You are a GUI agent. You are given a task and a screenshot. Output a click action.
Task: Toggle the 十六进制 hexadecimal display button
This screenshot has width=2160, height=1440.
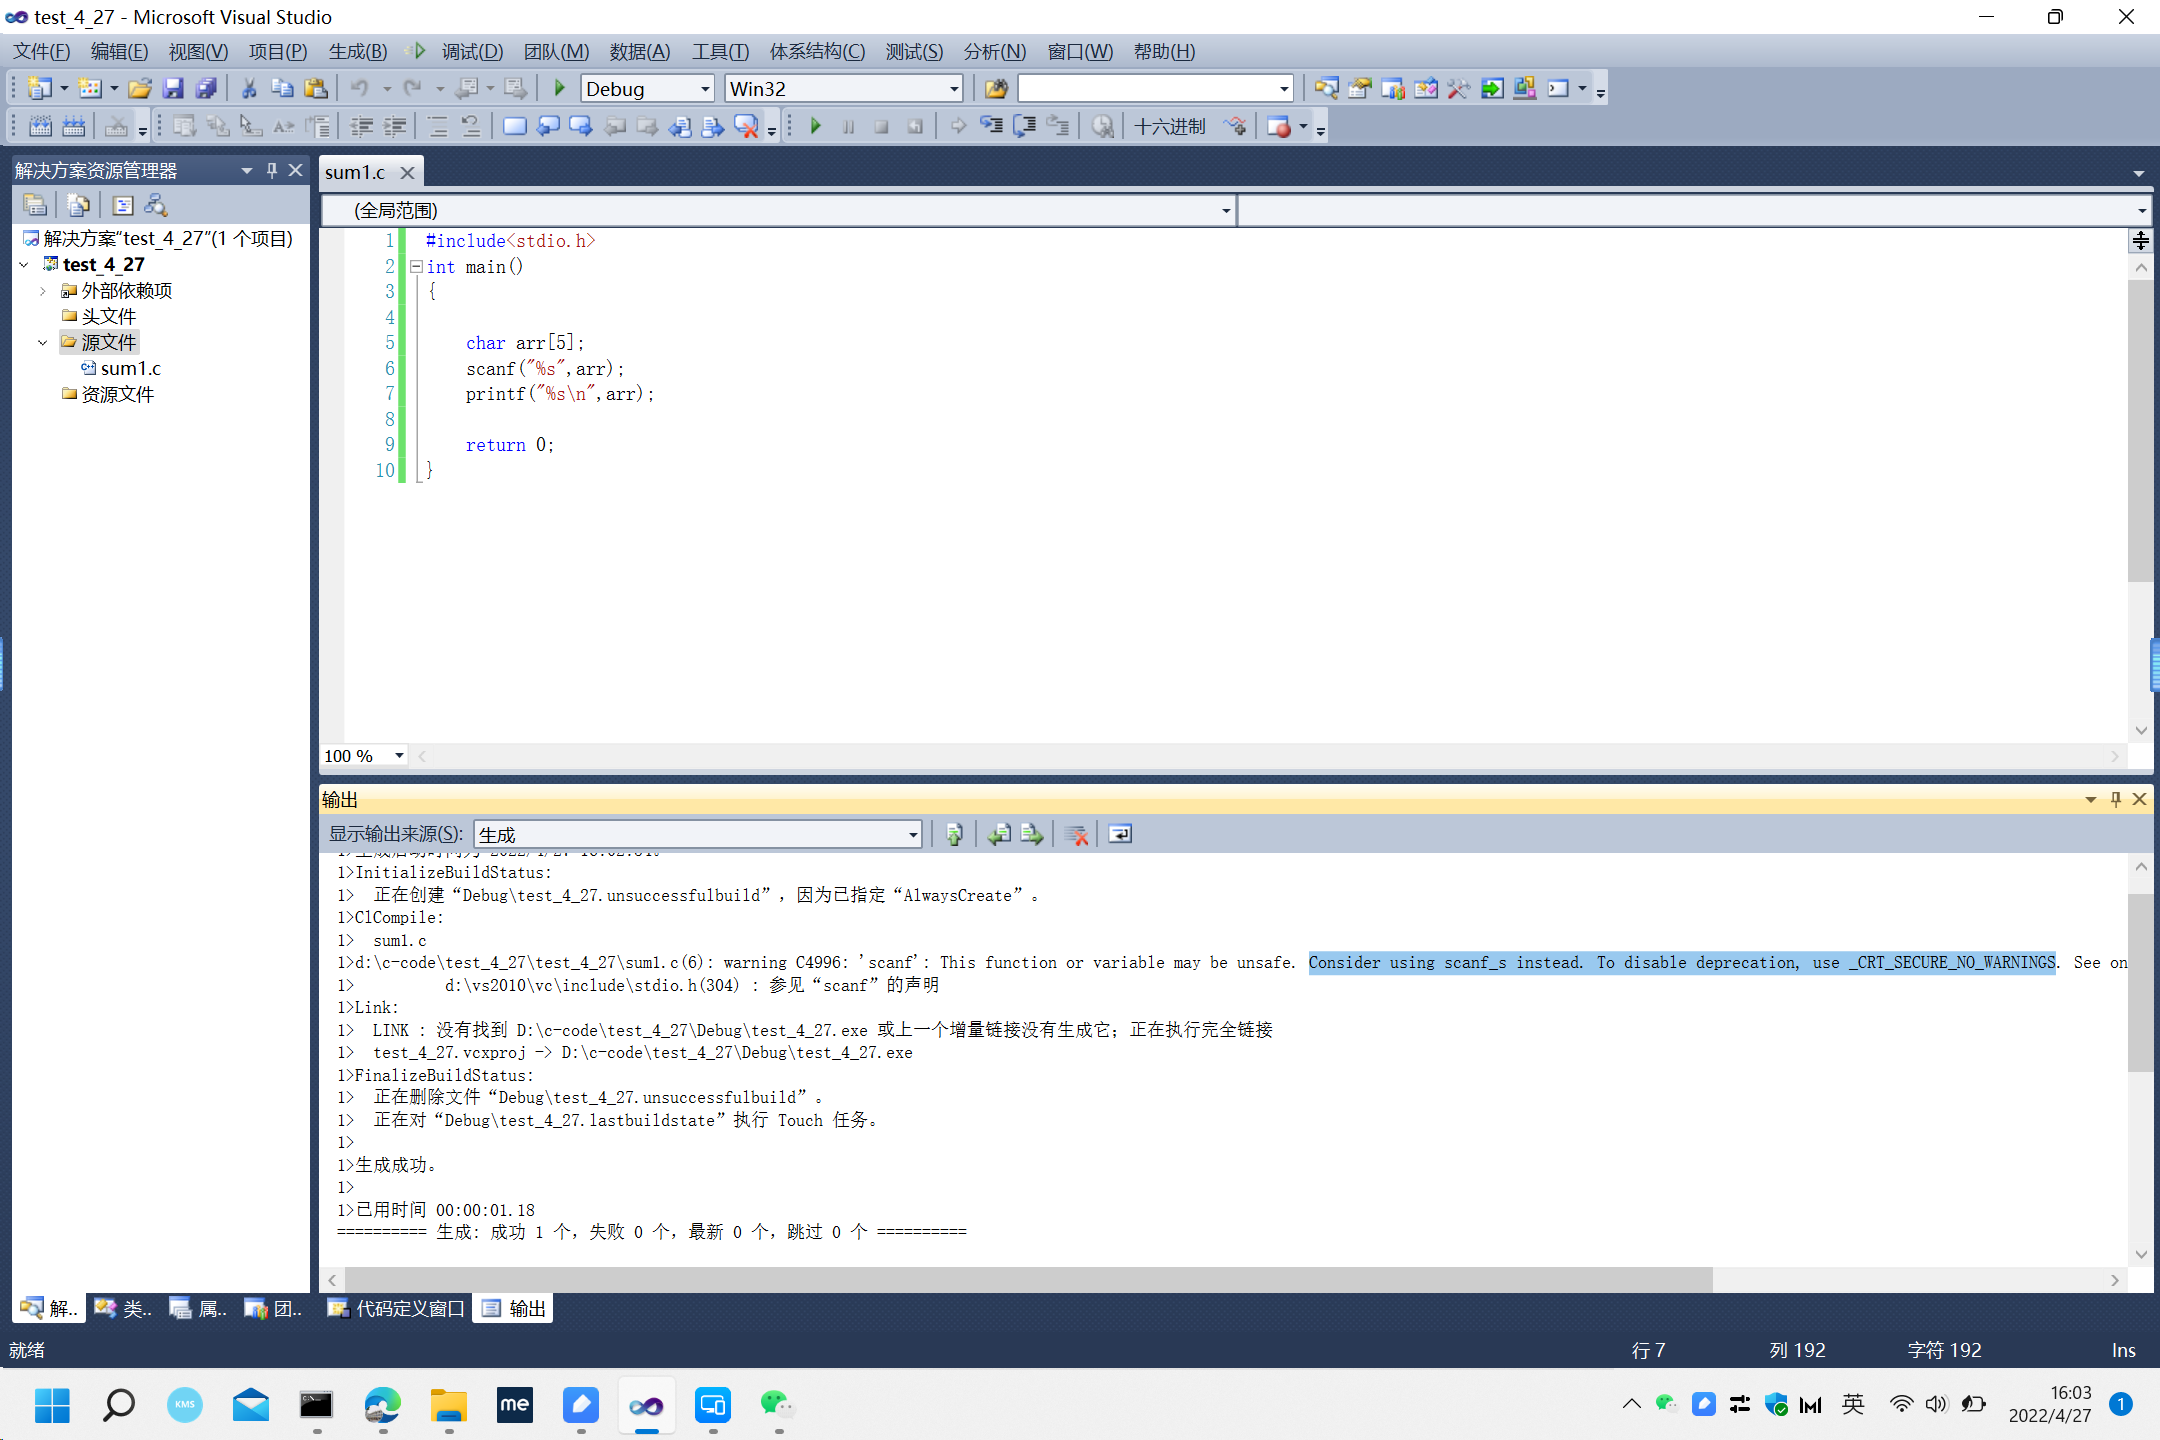click(x=1169, y=127)
